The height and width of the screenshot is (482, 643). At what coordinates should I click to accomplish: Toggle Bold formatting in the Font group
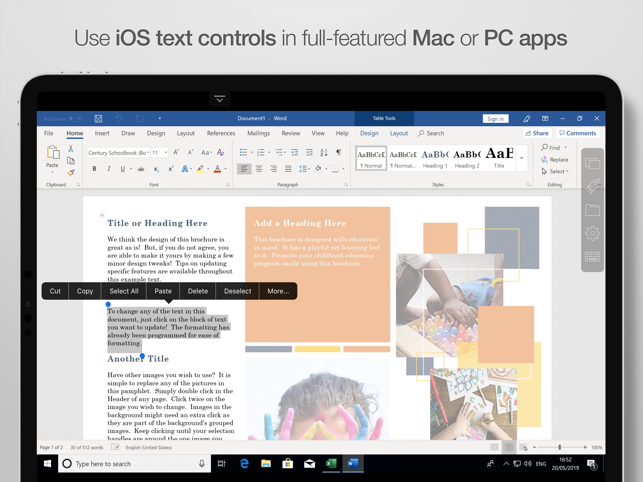[x=94, y=169]
